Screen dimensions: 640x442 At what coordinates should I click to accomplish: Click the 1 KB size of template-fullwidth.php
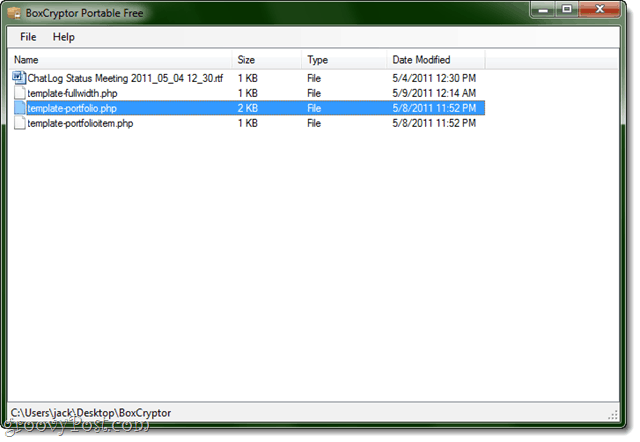click(248, 93)
